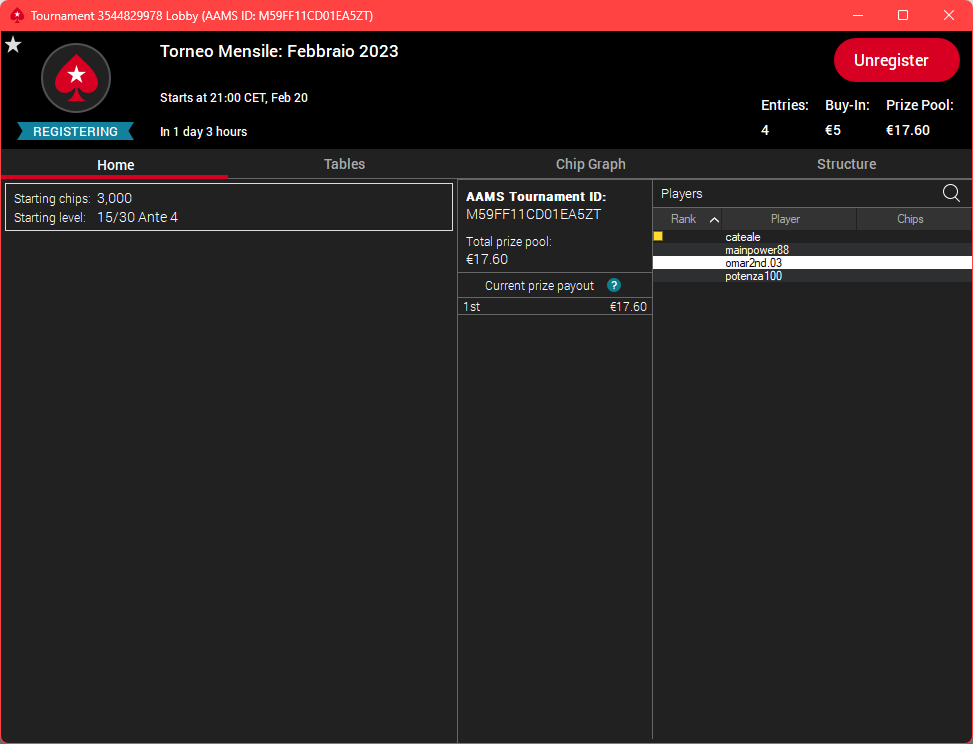
Task: Select player potenza100
Action: click(812, 276)
